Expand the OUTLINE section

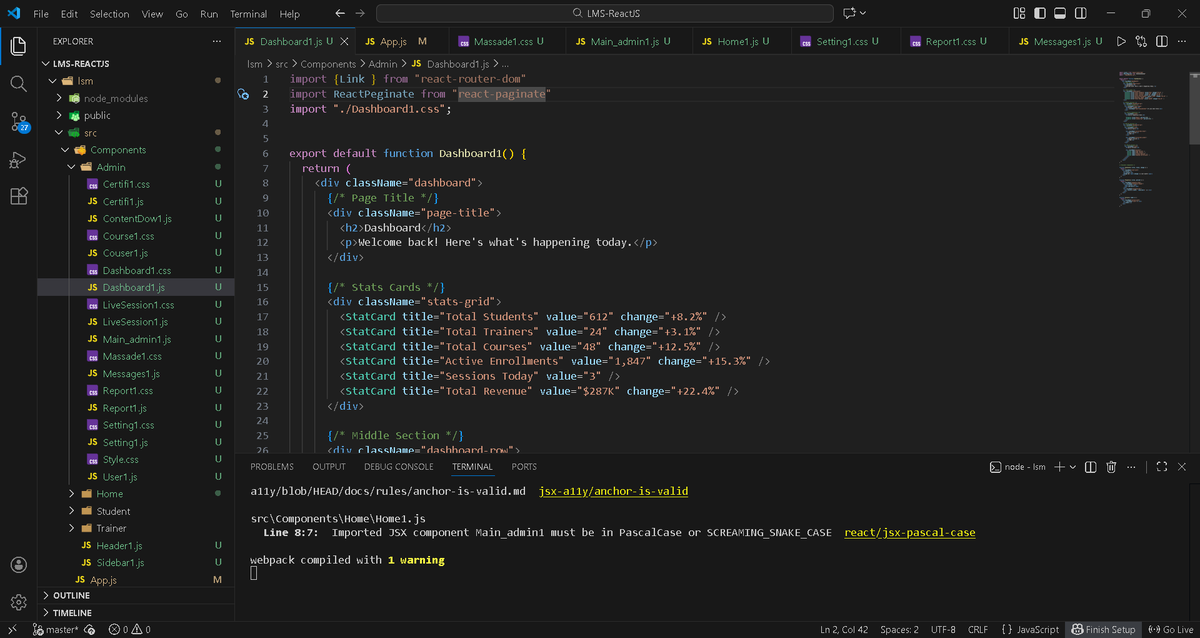[x=71, y=595]
